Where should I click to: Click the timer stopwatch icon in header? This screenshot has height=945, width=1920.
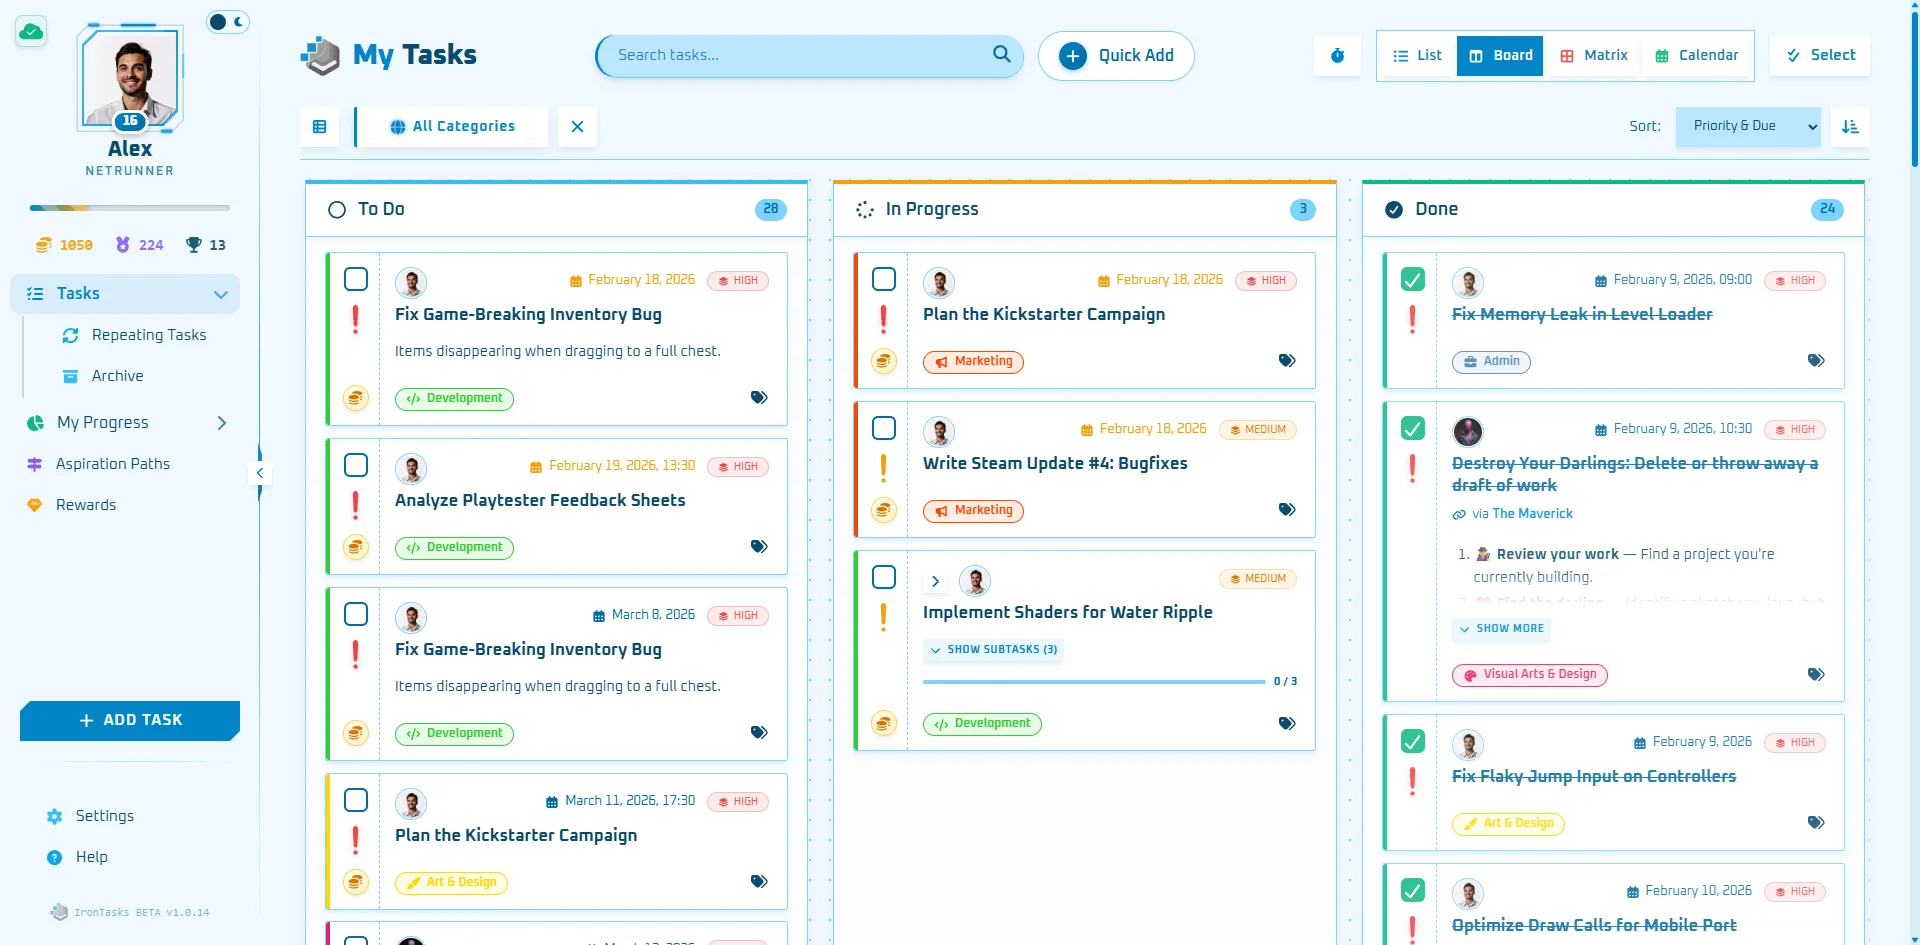pos(1337,56)
